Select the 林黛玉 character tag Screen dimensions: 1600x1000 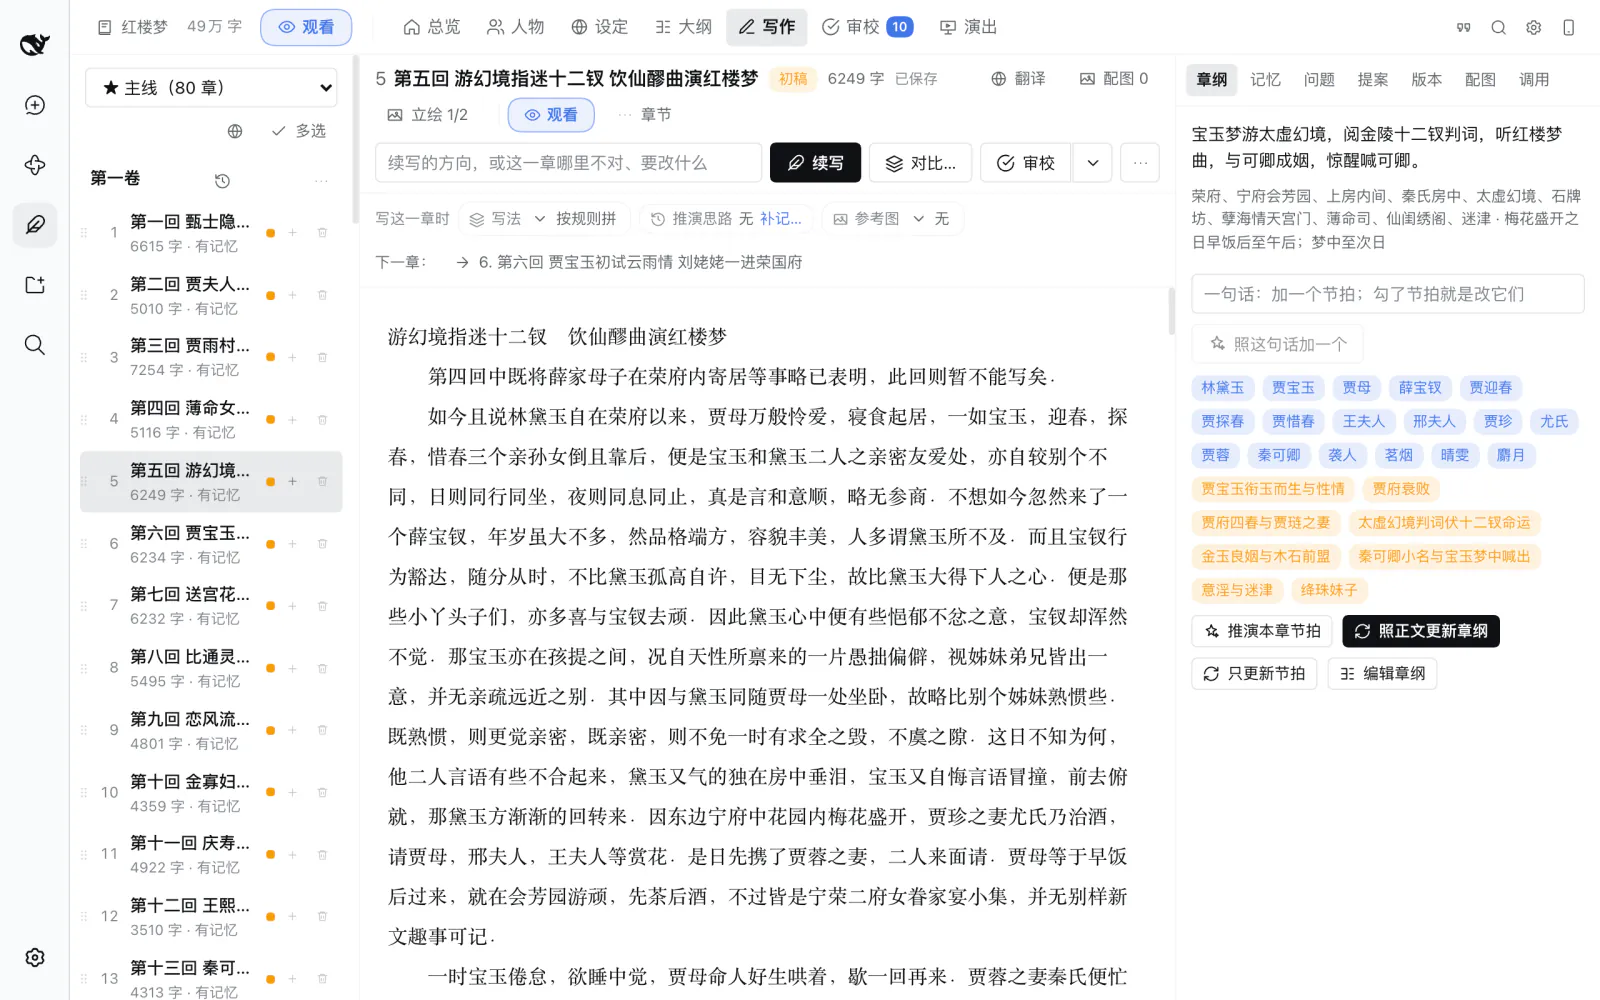click(x=1222, y=388)
